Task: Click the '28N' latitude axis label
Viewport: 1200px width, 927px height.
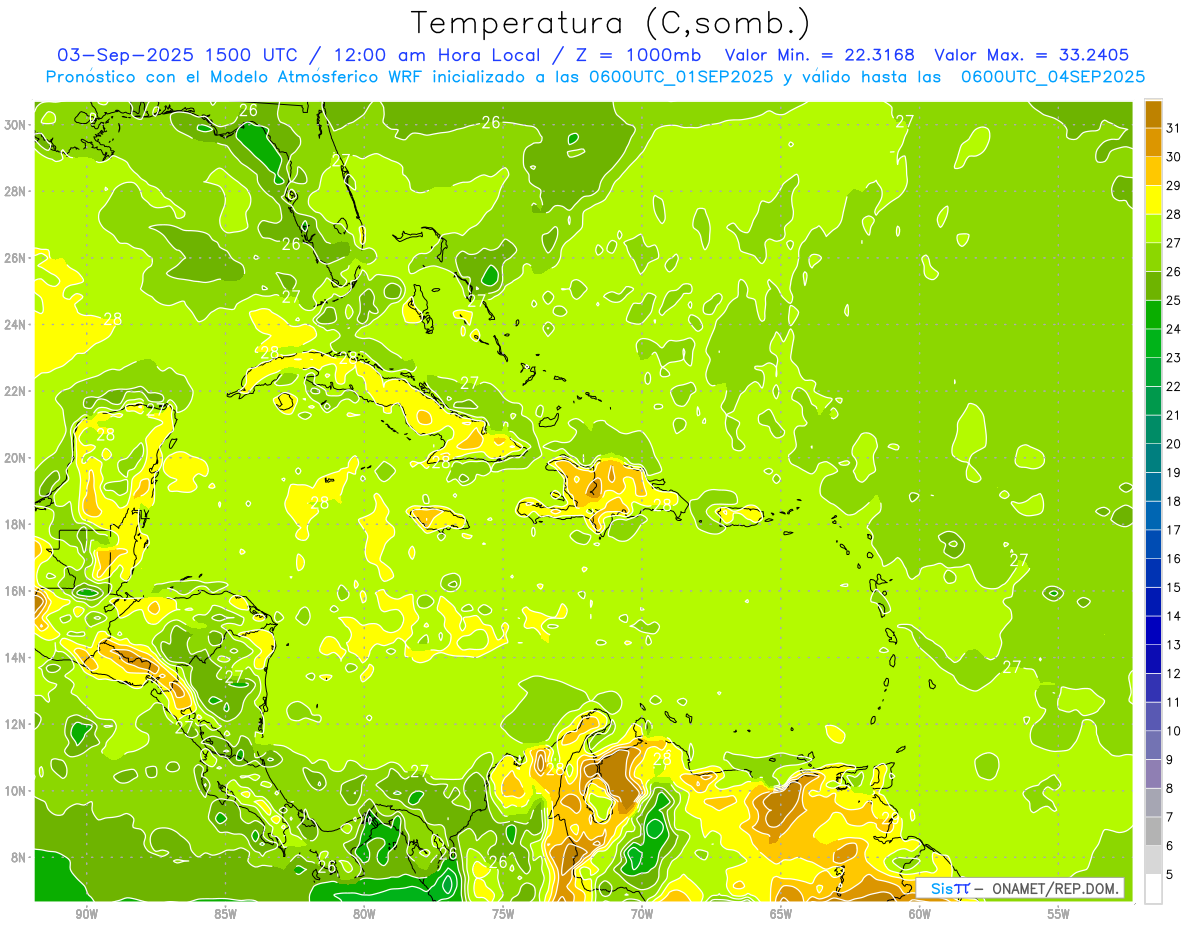Action: point(15,191)
